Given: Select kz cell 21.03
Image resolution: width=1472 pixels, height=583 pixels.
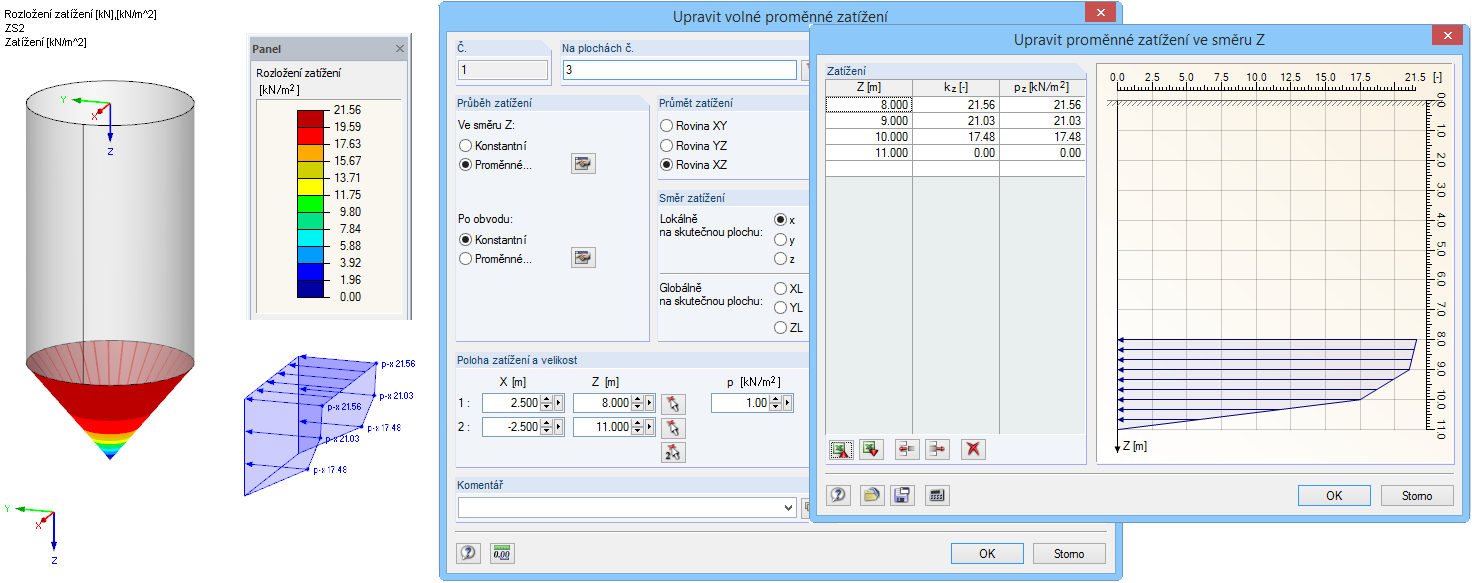Looking at the screenshot, I should coord(956,120).
